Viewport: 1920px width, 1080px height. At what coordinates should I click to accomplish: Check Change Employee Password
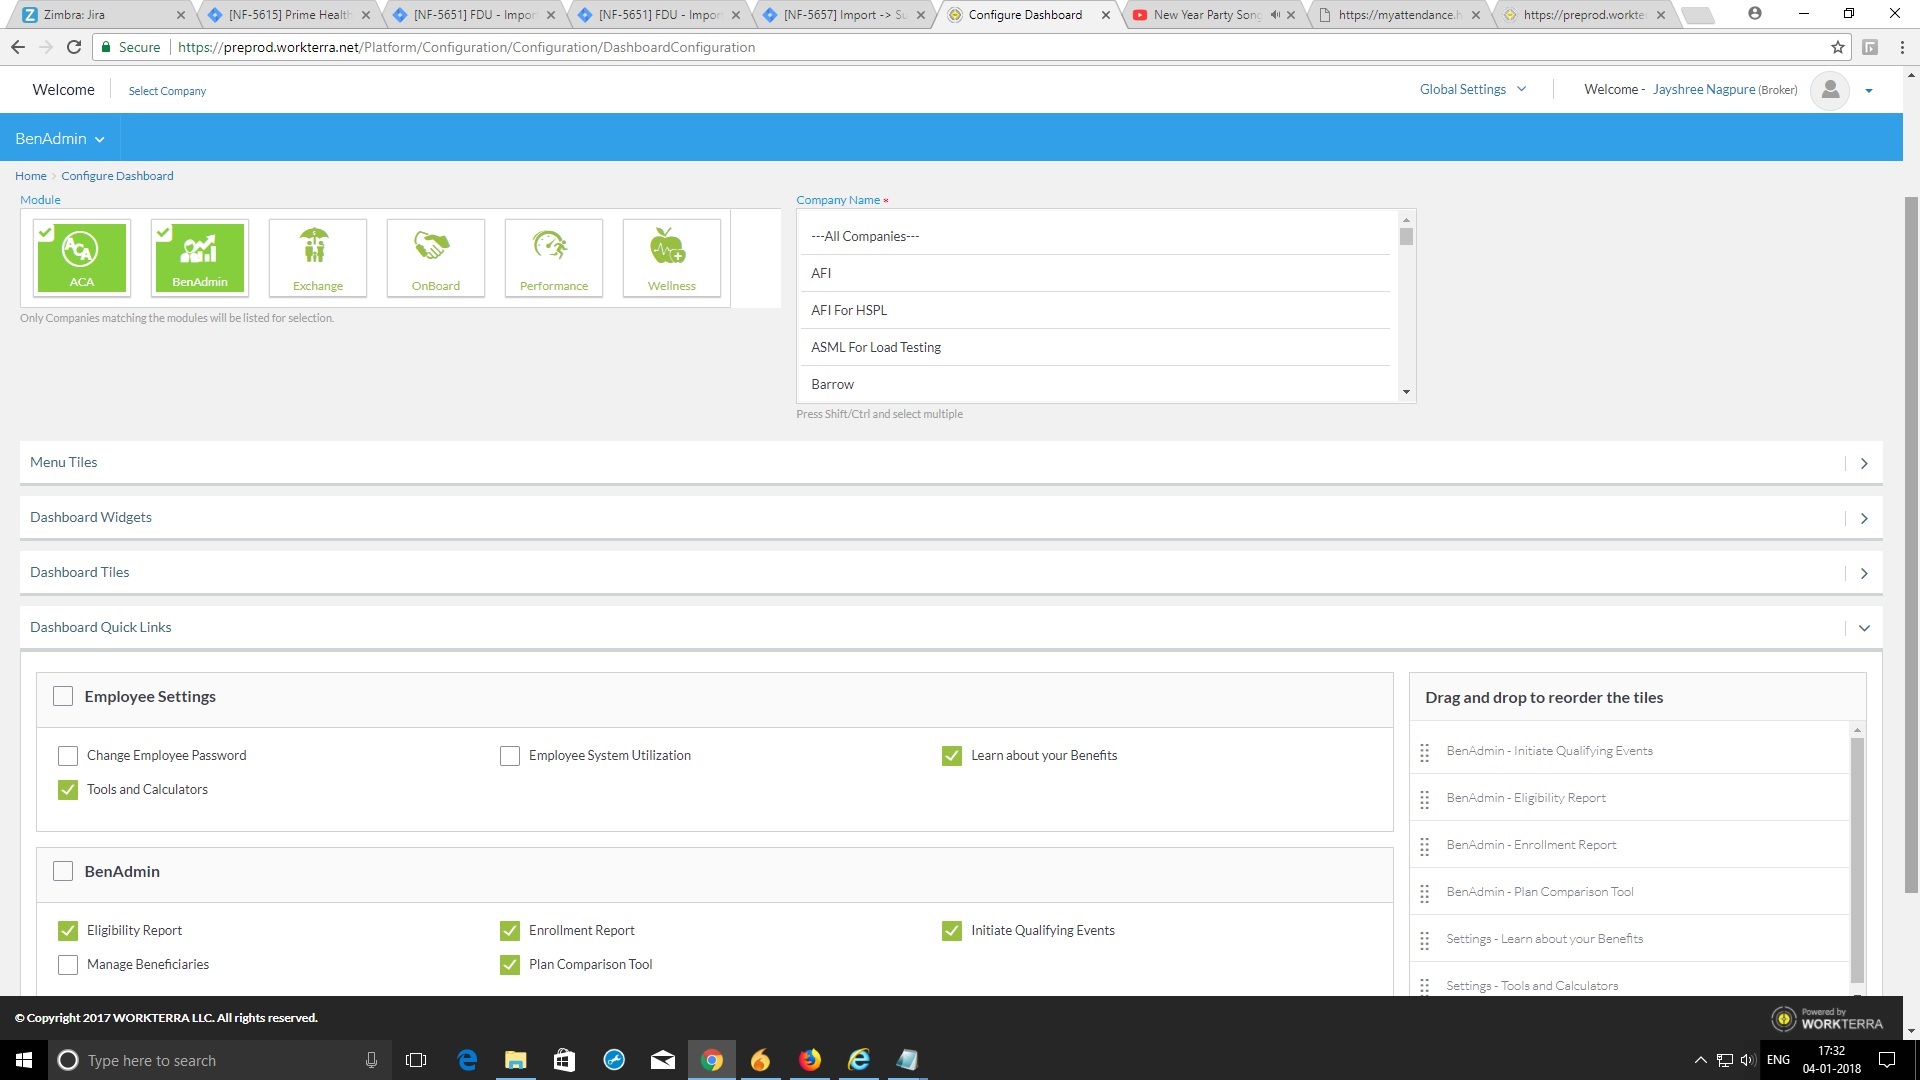pos(68,756)
